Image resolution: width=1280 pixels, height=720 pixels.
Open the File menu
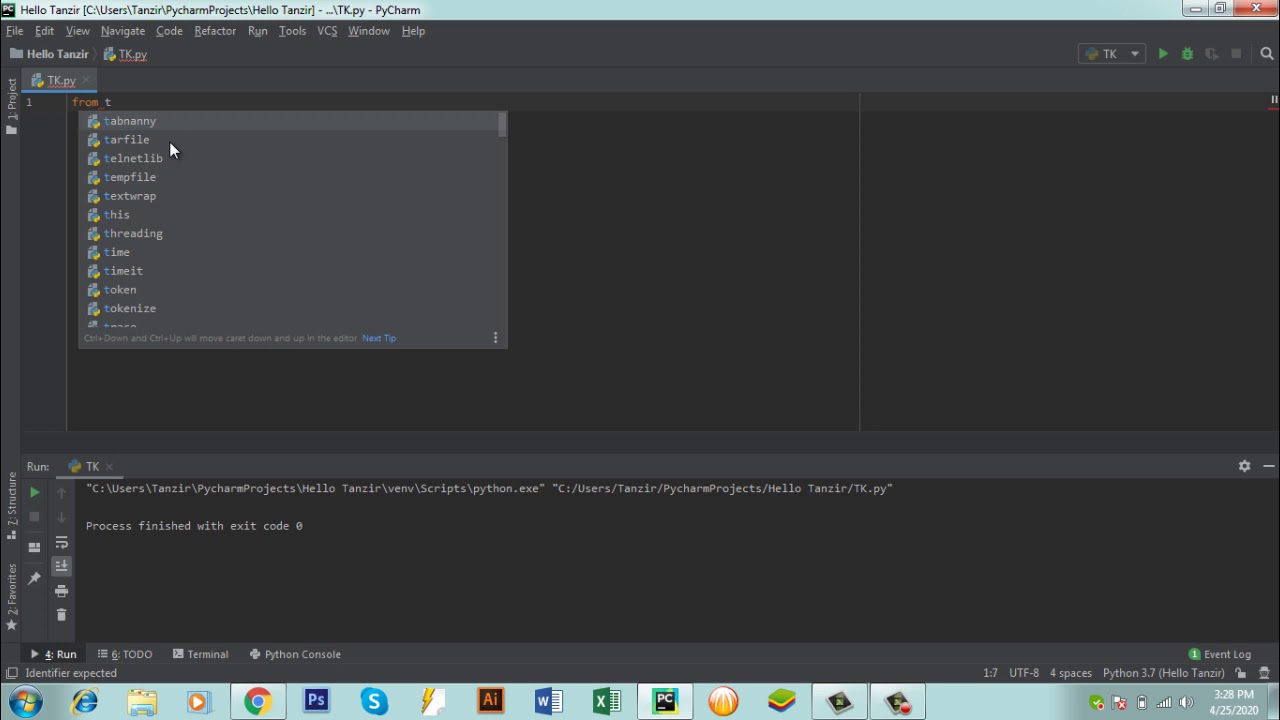point(14,31)
